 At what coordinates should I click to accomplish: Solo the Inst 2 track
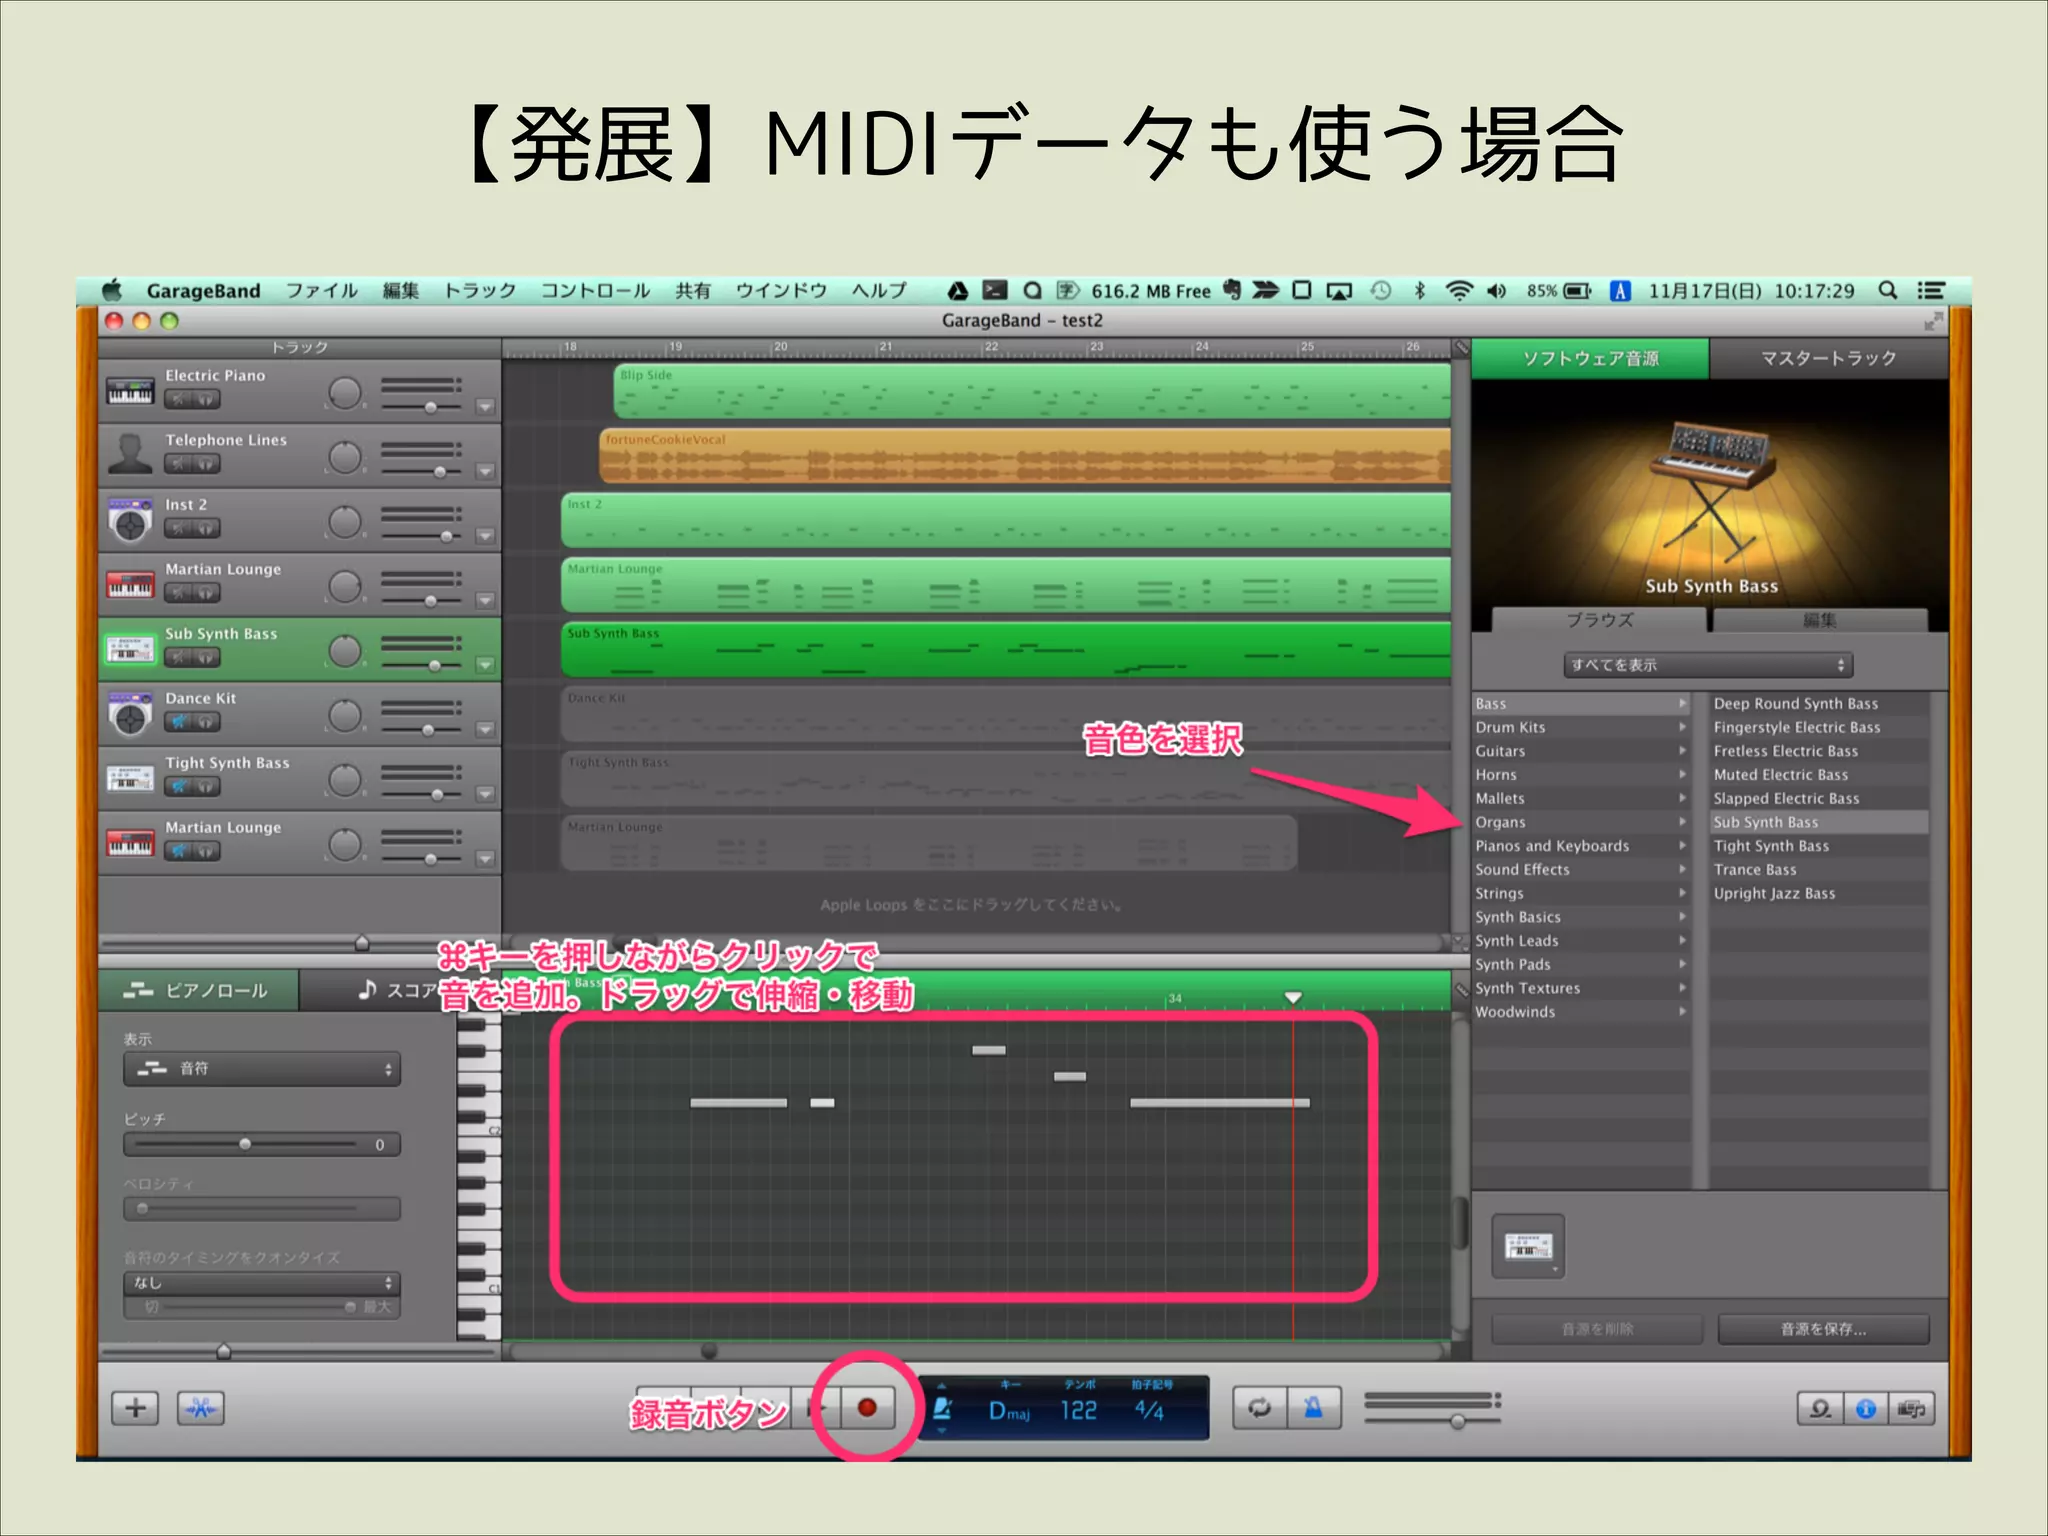[206, 528]
